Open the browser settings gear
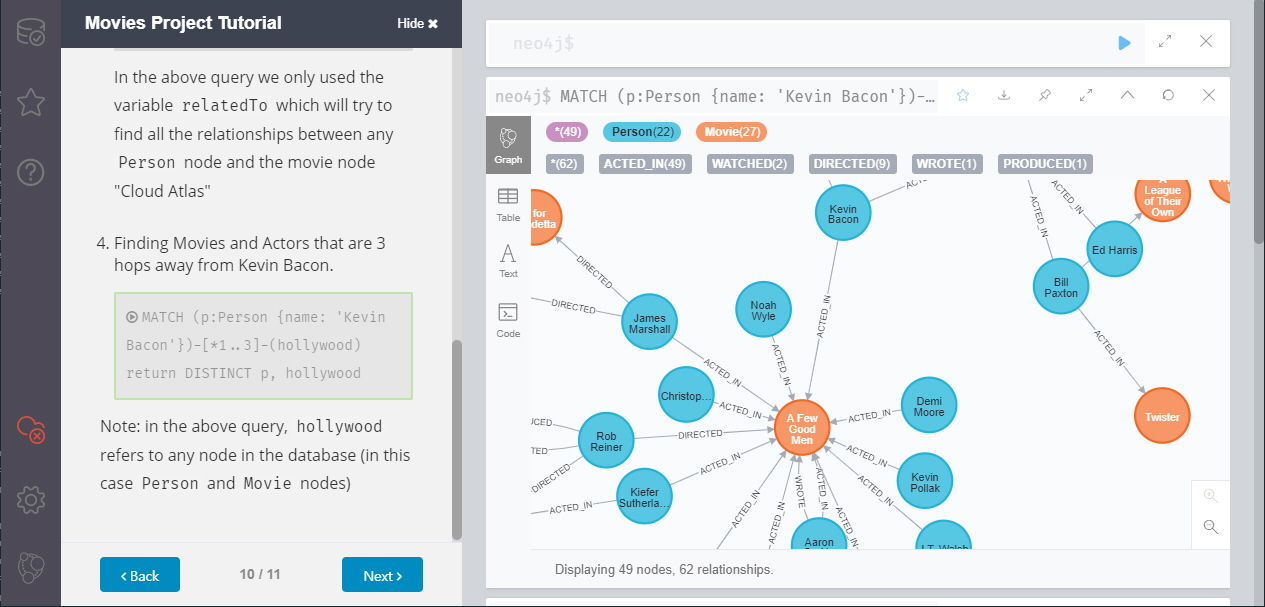This screenshot has width=1265, height=607. 30,499
